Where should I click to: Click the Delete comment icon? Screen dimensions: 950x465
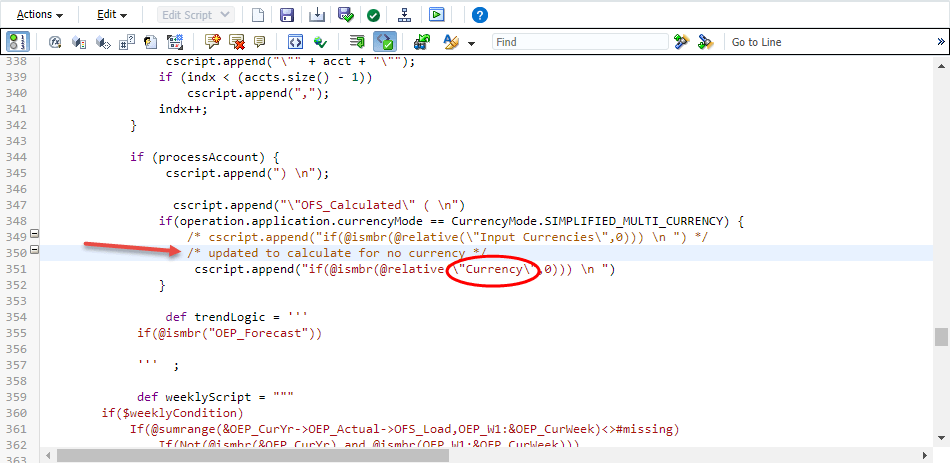click(x=237, y=42)
